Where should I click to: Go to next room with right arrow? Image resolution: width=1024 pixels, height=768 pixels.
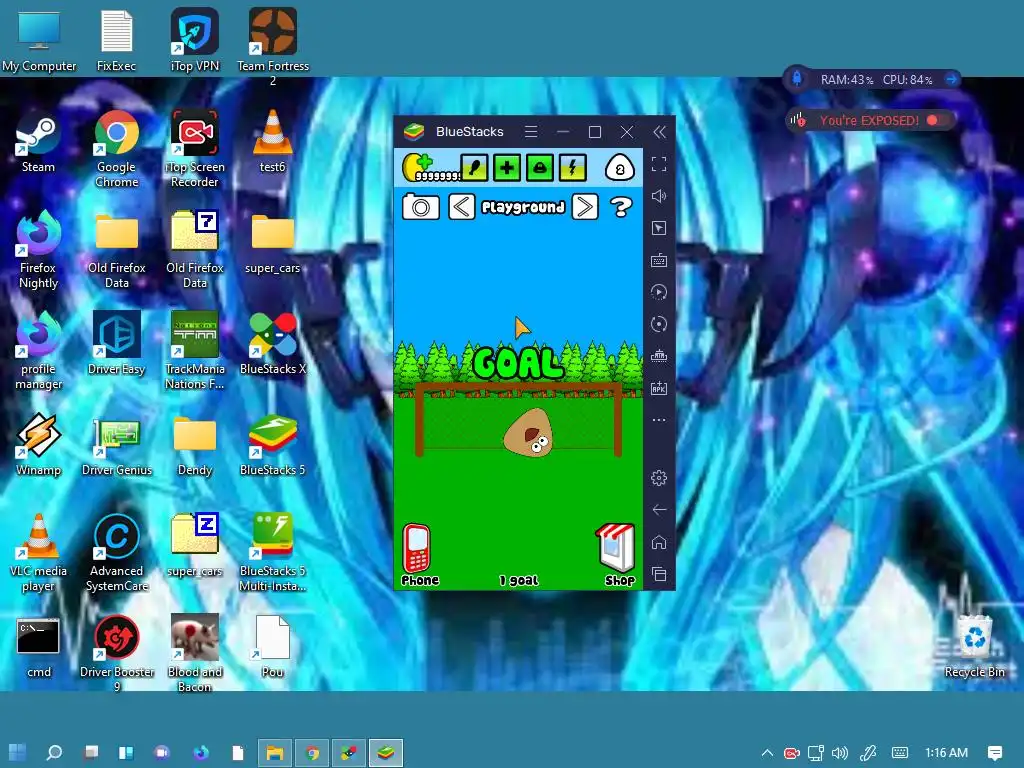click(585, 207)
